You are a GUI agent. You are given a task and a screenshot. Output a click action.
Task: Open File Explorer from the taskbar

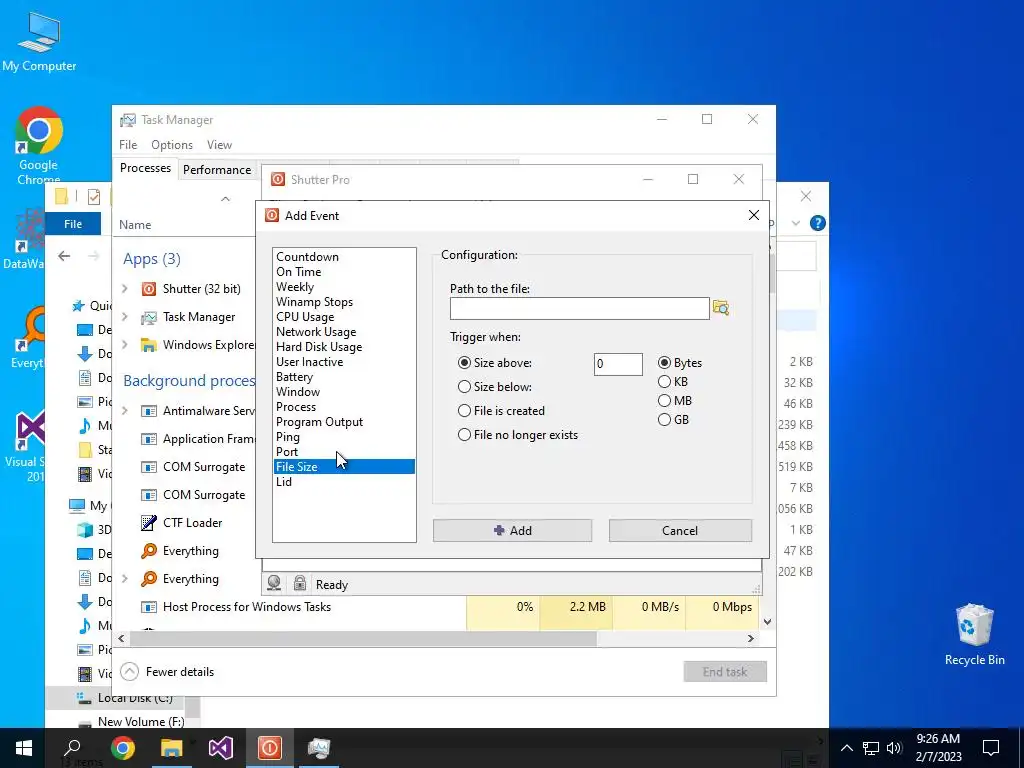click(171, 748)
